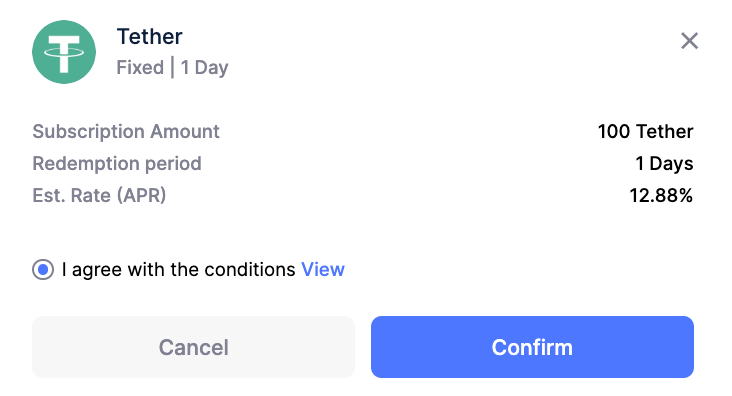
Task: Click the APR abbreviation in rate label
Action: tap(141, 196)
